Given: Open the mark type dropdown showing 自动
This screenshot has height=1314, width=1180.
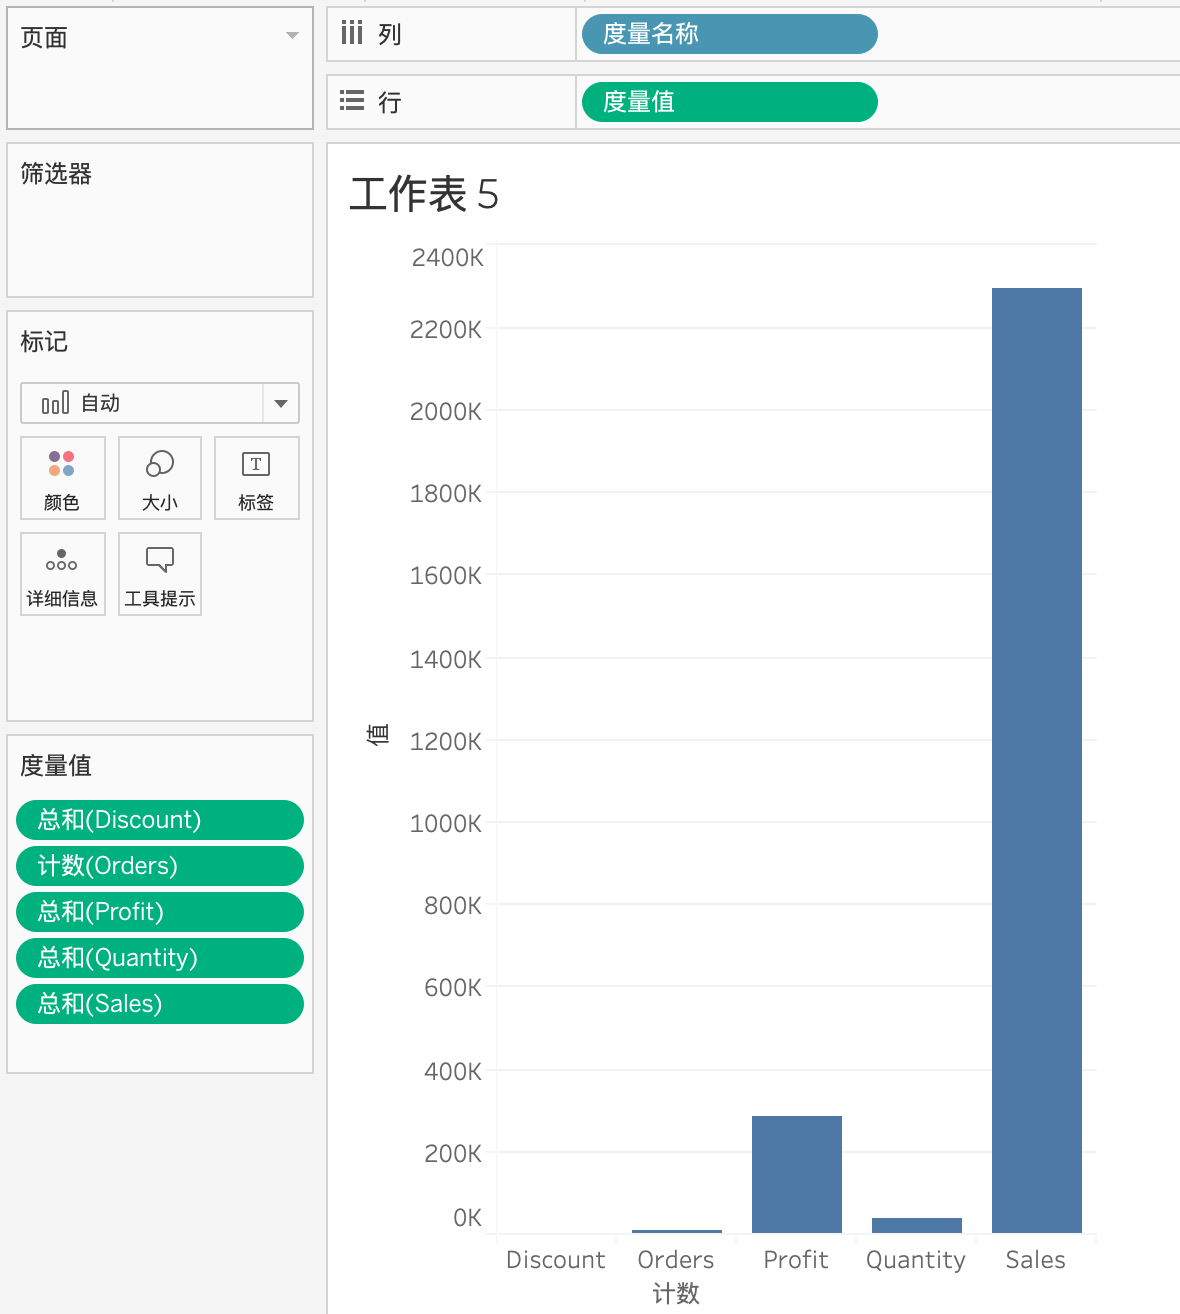Looking at the screenshot, I should pos(281,403).
